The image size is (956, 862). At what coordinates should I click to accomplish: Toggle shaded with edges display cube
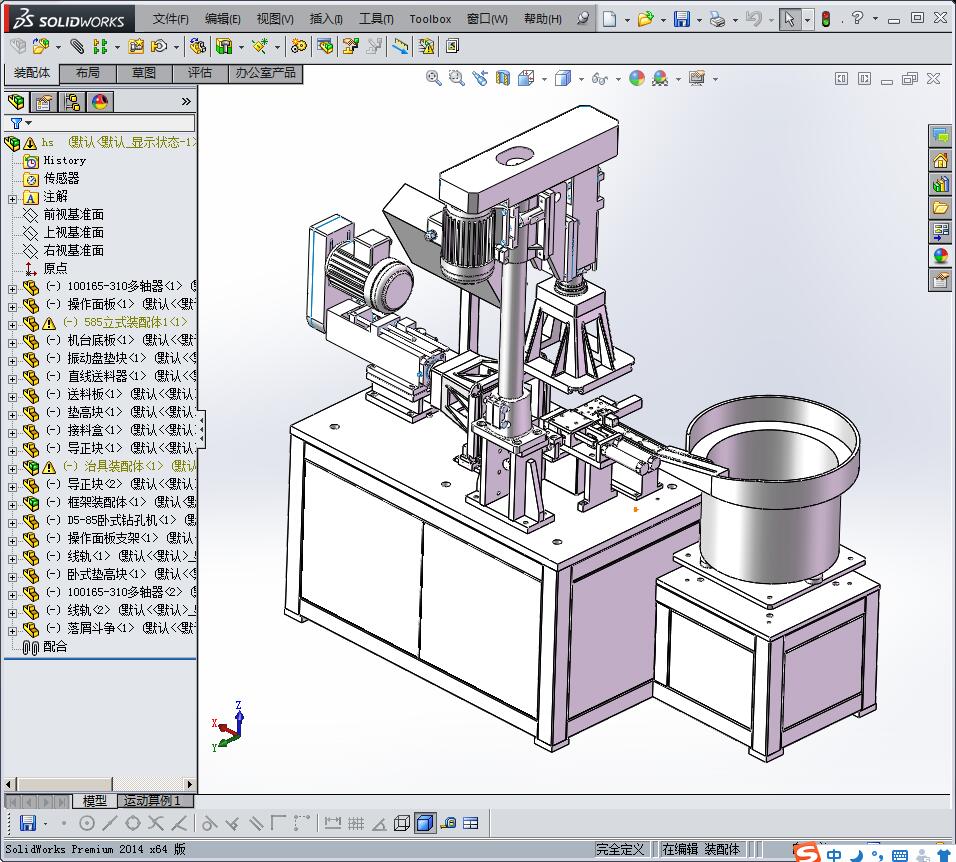424,823
